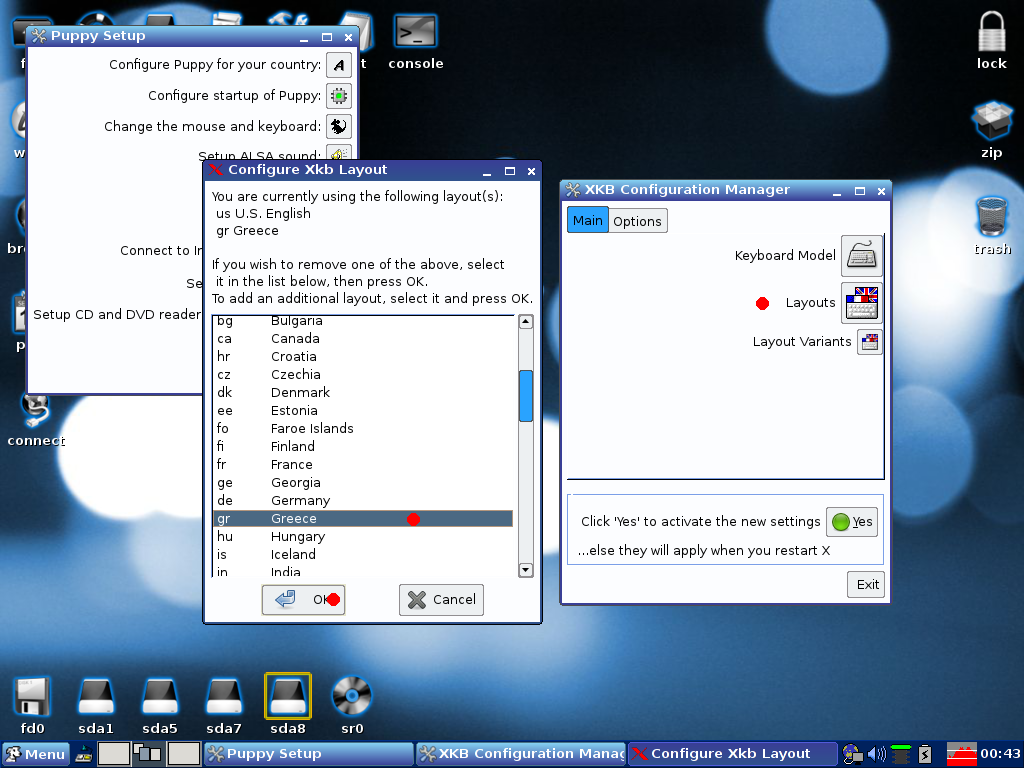Image resolution: width=1024 pixels, height=768 pixels.
Task: Select Iceland in the layout list
Action: (x=363, y=554)
